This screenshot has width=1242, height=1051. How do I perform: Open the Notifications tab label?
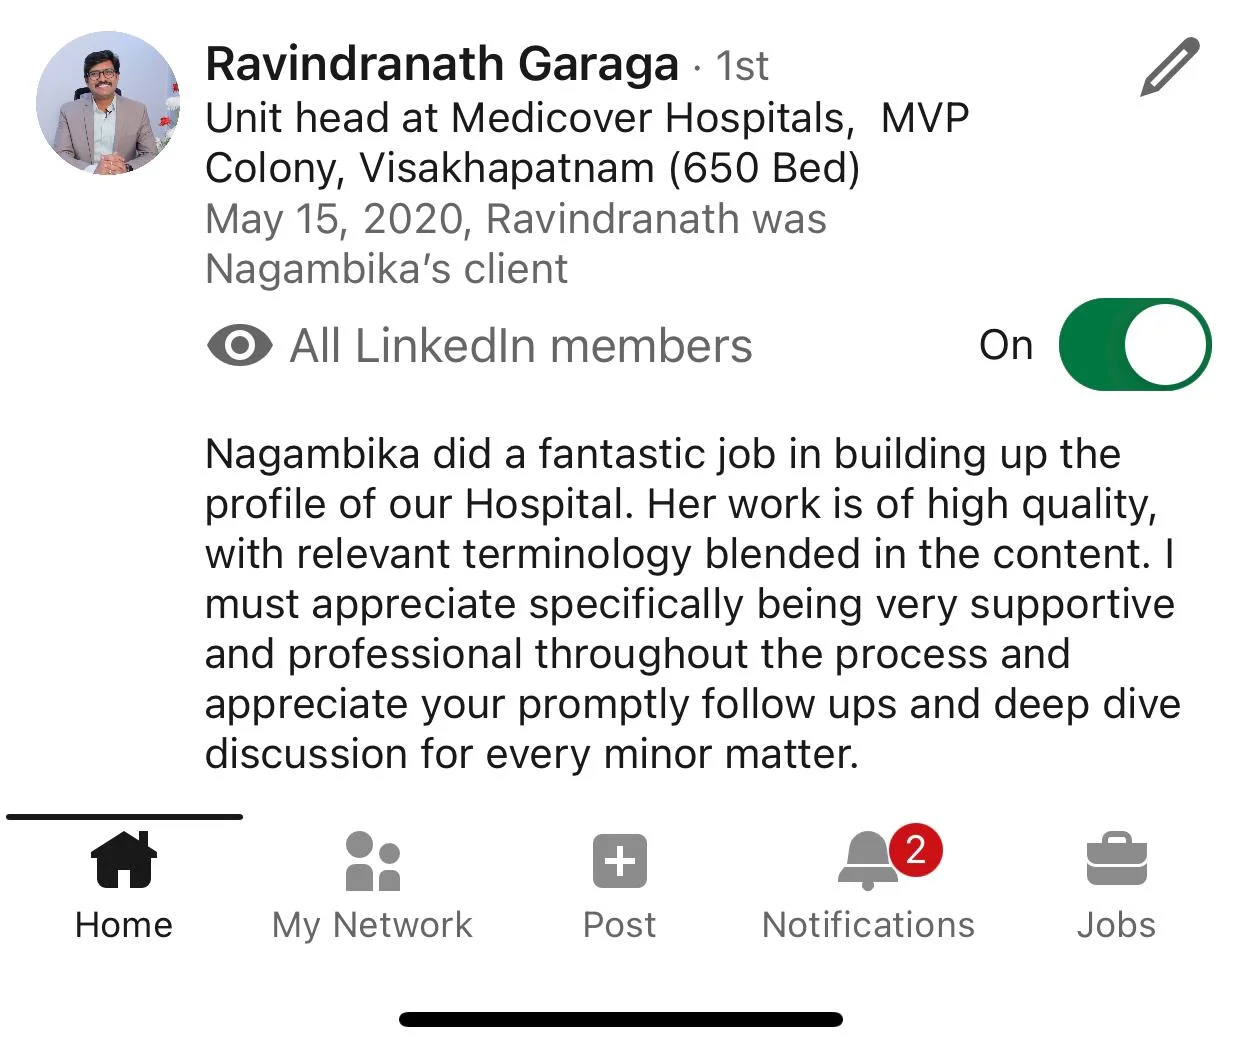point(868,925)
